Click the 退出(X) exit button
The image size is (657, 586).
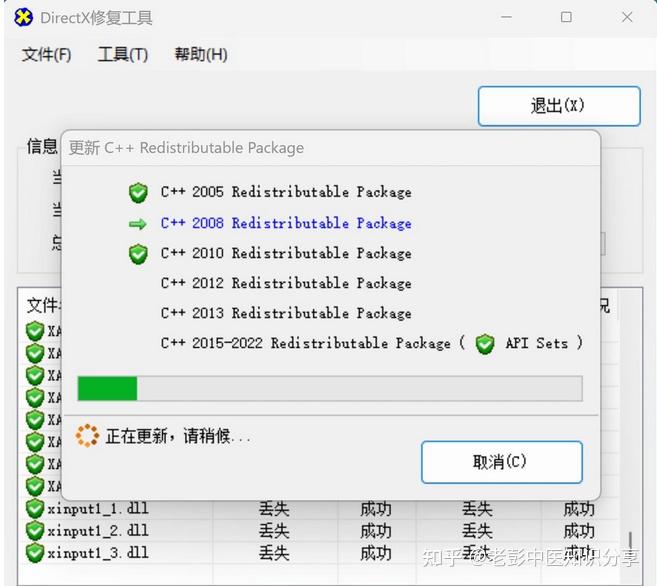pyautogui.click(x=559, y=106)
